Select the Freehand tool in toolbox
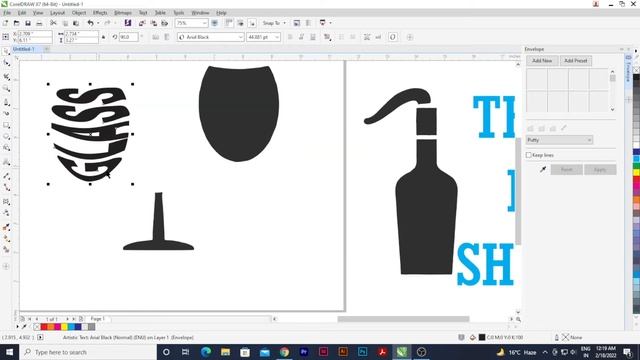 6,102
